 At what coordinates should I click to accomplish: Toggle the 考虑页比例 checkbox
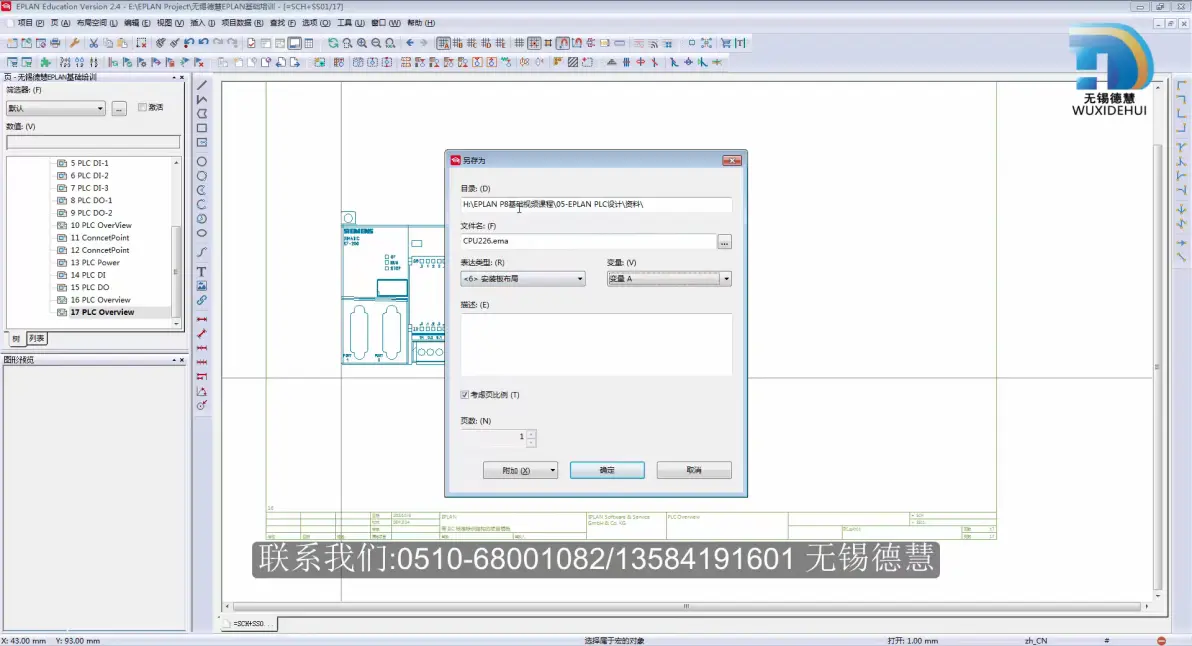pyautogui.click(x=464, y=395)
